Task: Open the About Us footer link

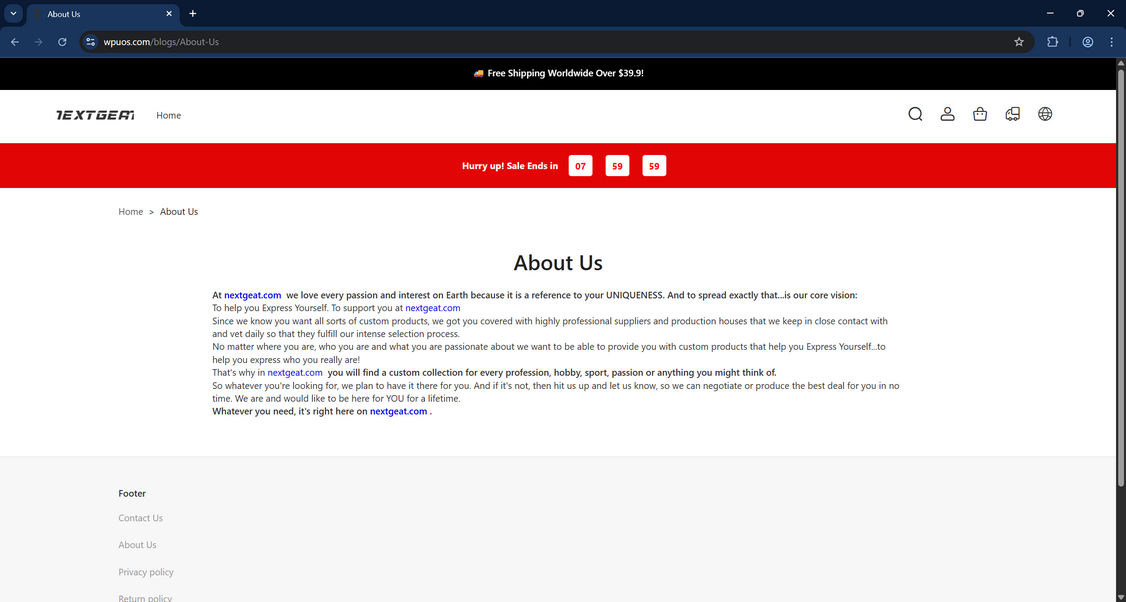Action: click(137, 545)
